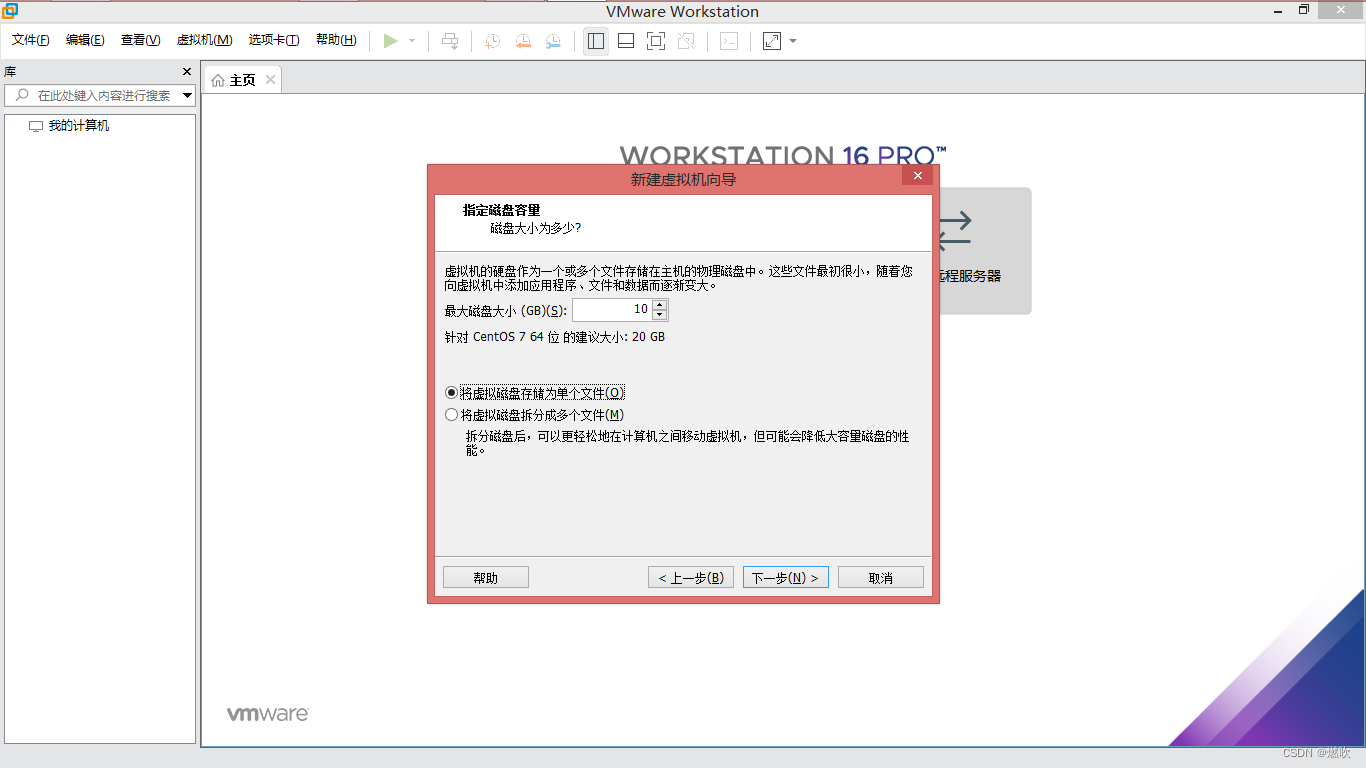Open the 文件 menu
The image size is (1366, 768).
30,40
